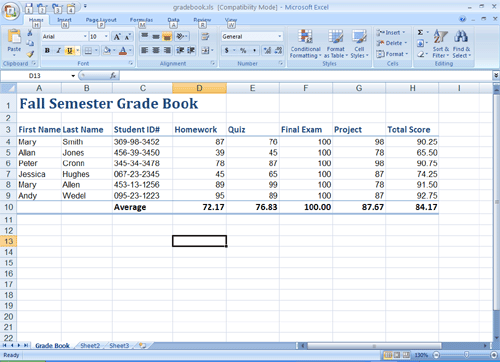
Task: Open the font size dropdown
Action: (106, 36)
